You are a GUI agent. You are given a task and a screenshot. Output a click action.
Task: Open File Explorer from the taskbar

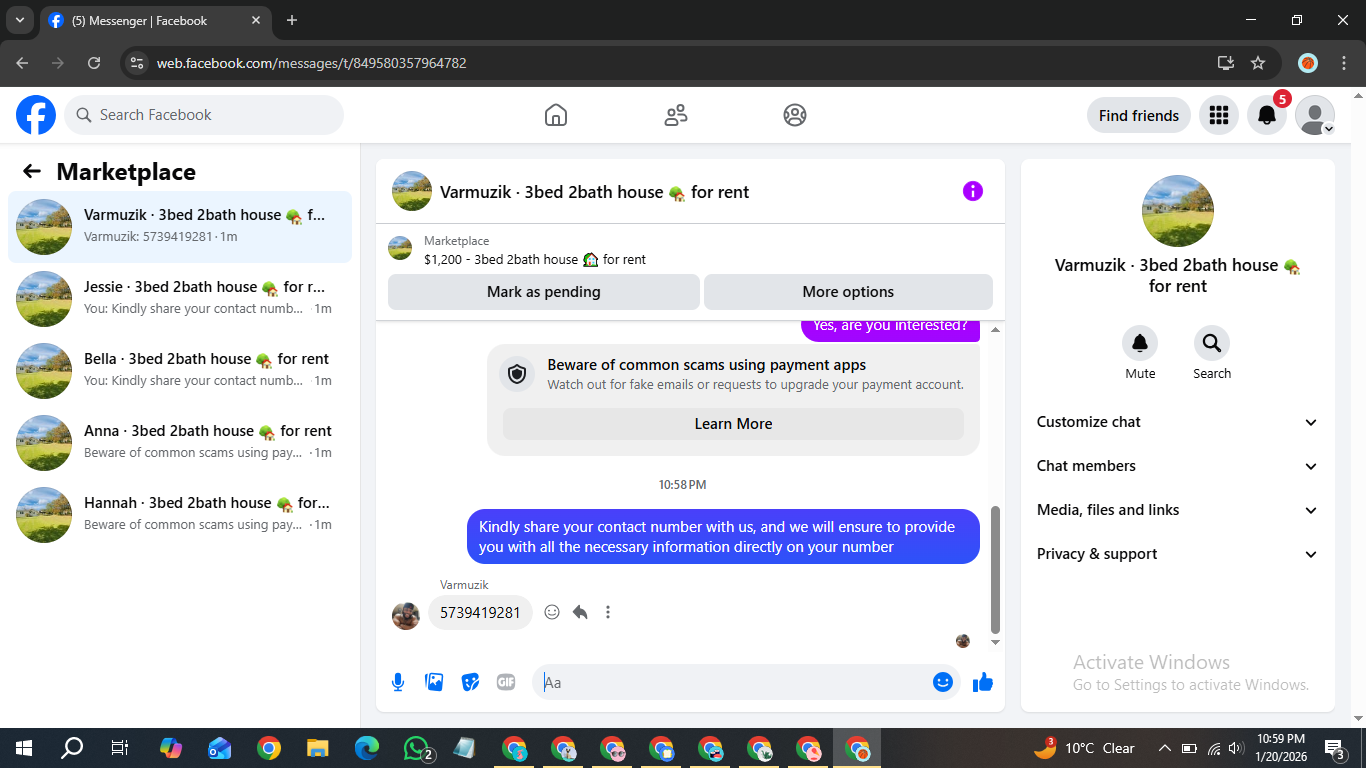pos(317,748)
